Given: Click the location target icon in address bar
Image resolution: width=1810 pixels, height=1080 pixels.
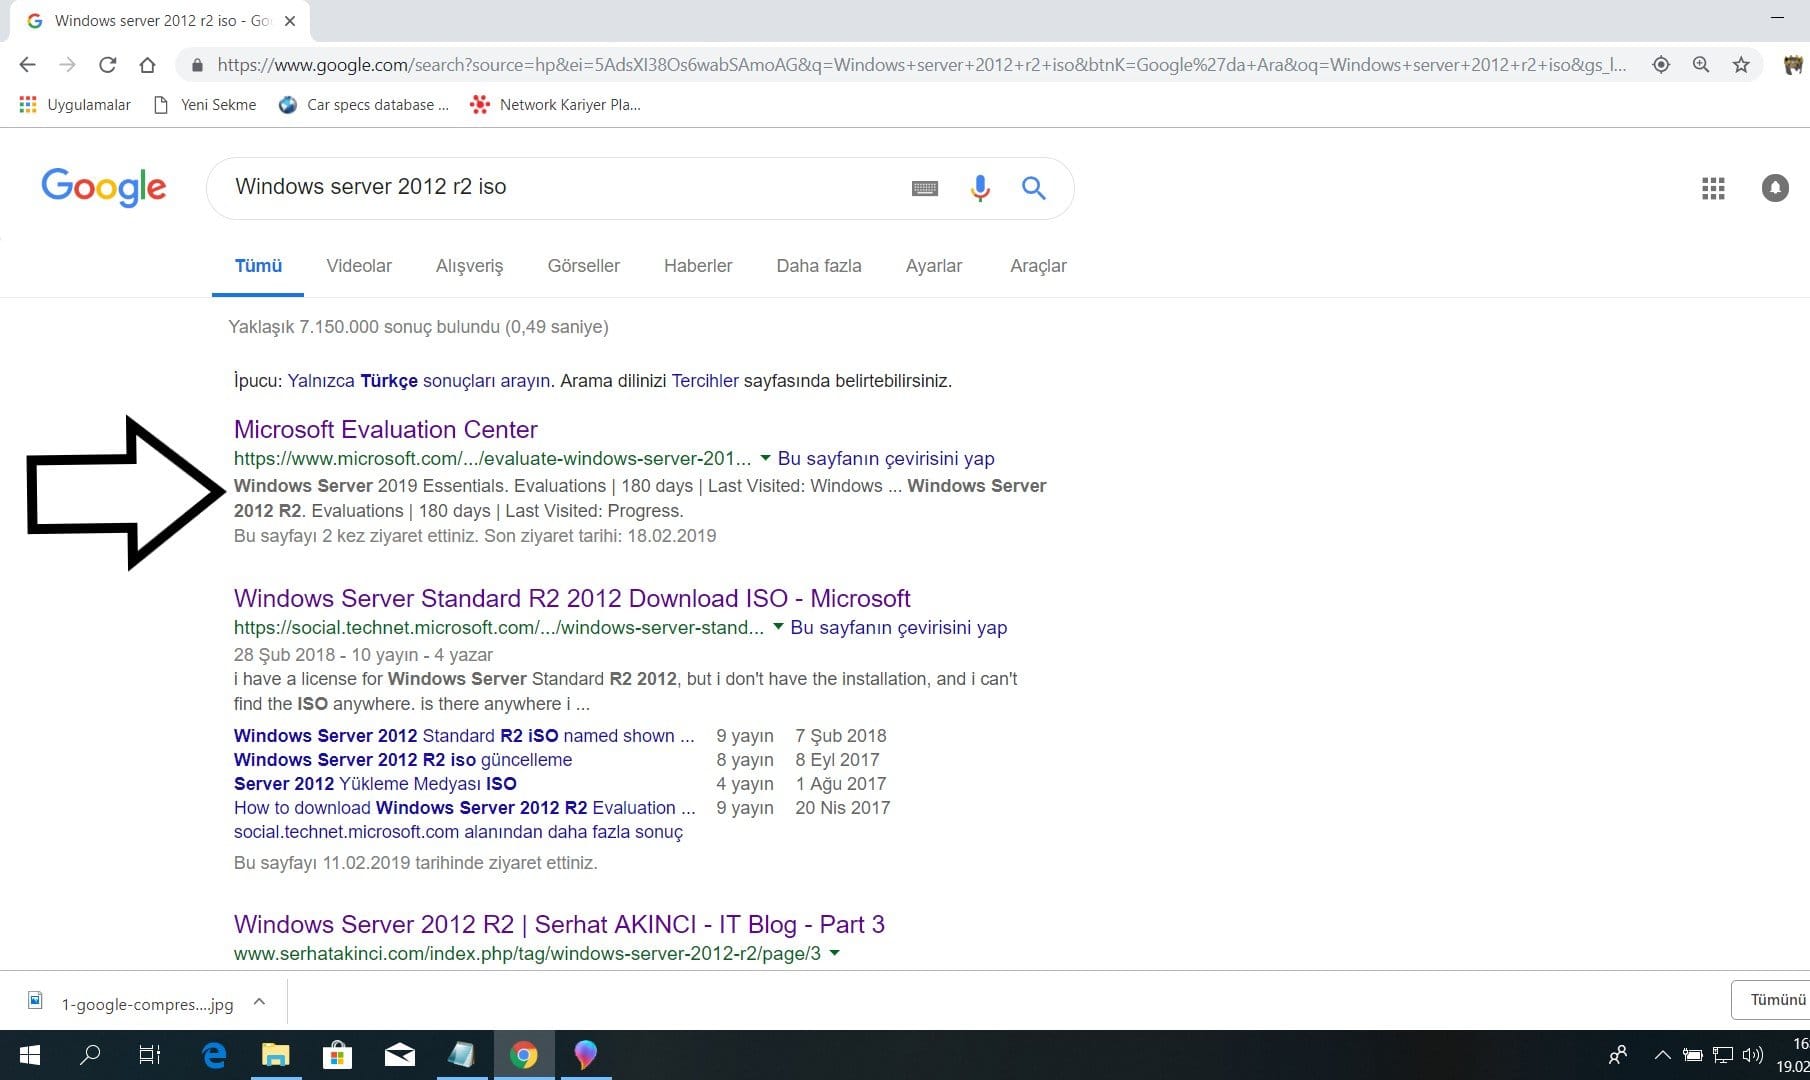Looking at the screenshot, I should pos(1661,65).
